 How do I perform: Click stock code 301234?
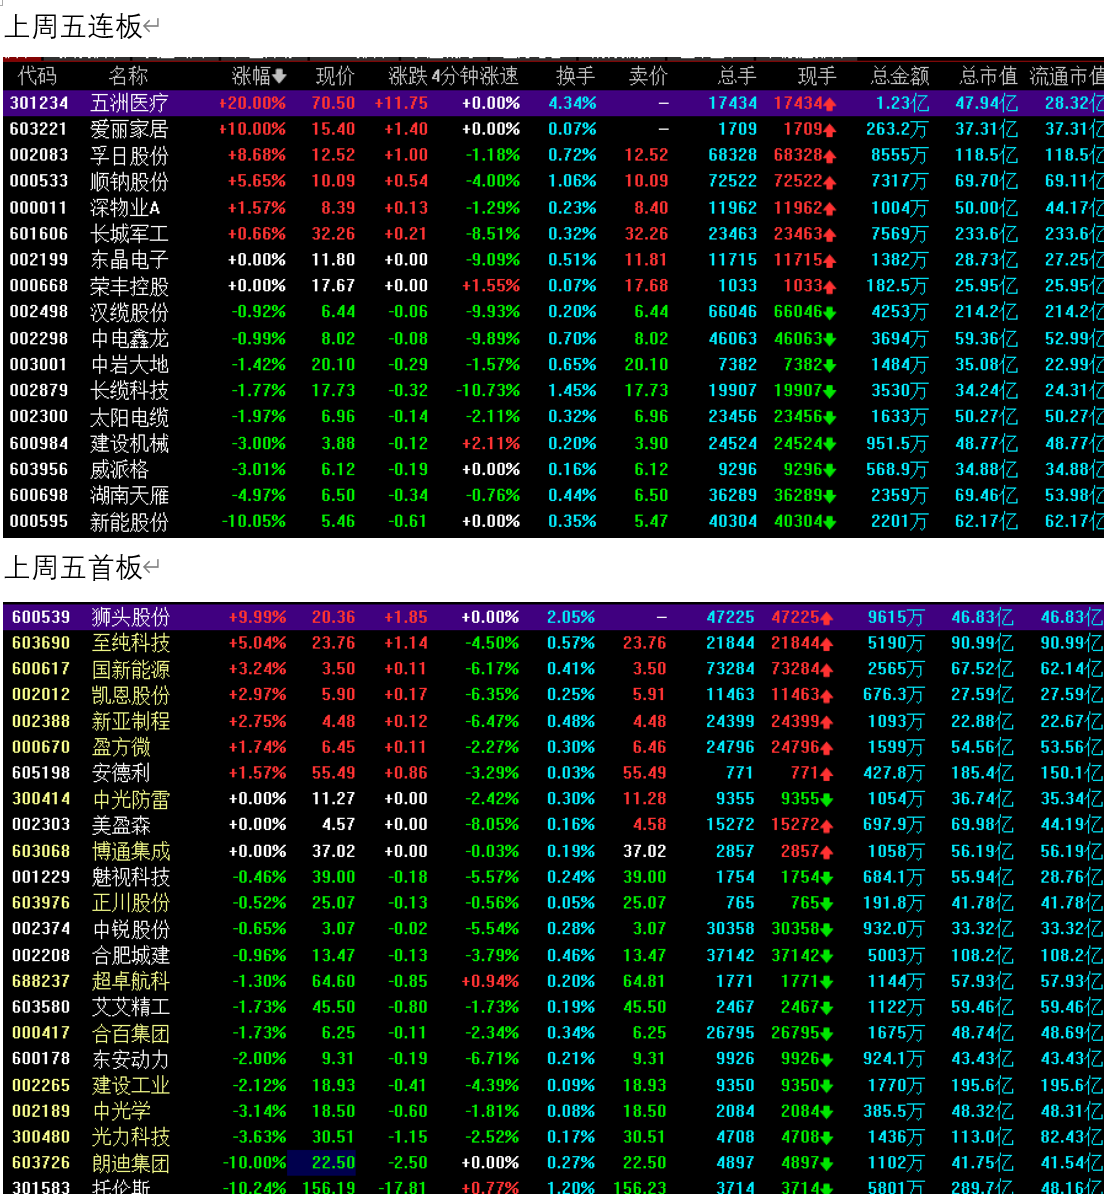pyautogui.click(x=39, y=103)
